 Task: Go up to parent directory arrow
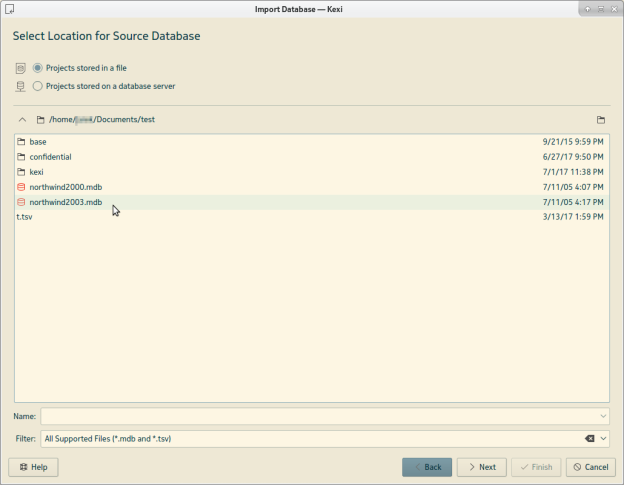point(22,119)
